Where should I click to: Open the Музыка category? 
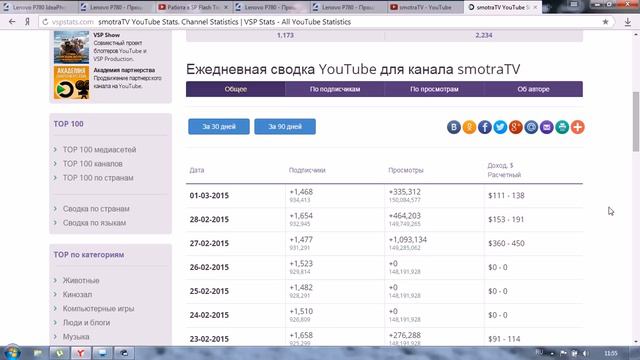pos(76,337)
